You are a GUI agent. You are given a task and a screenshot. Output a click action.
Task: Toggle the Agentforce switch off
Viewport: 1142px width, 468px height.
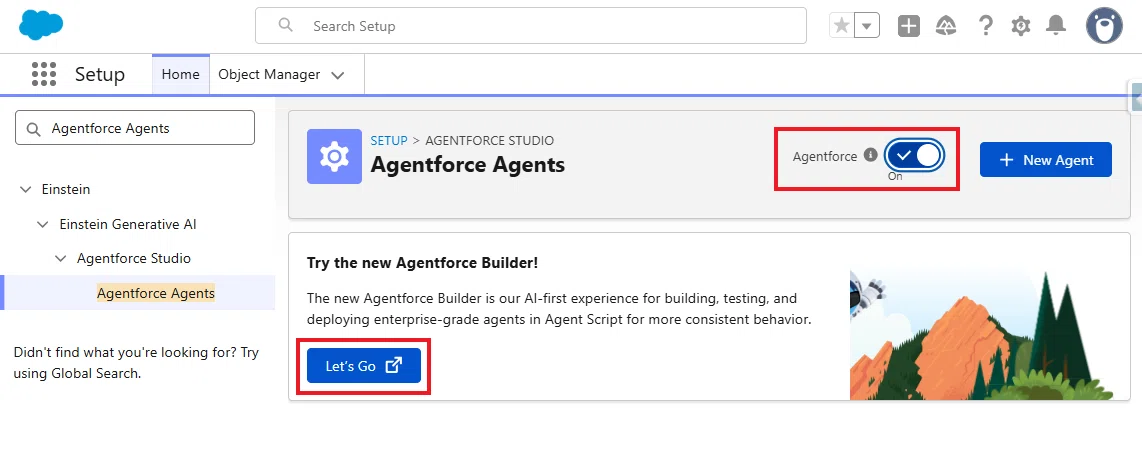coord(914,156)
